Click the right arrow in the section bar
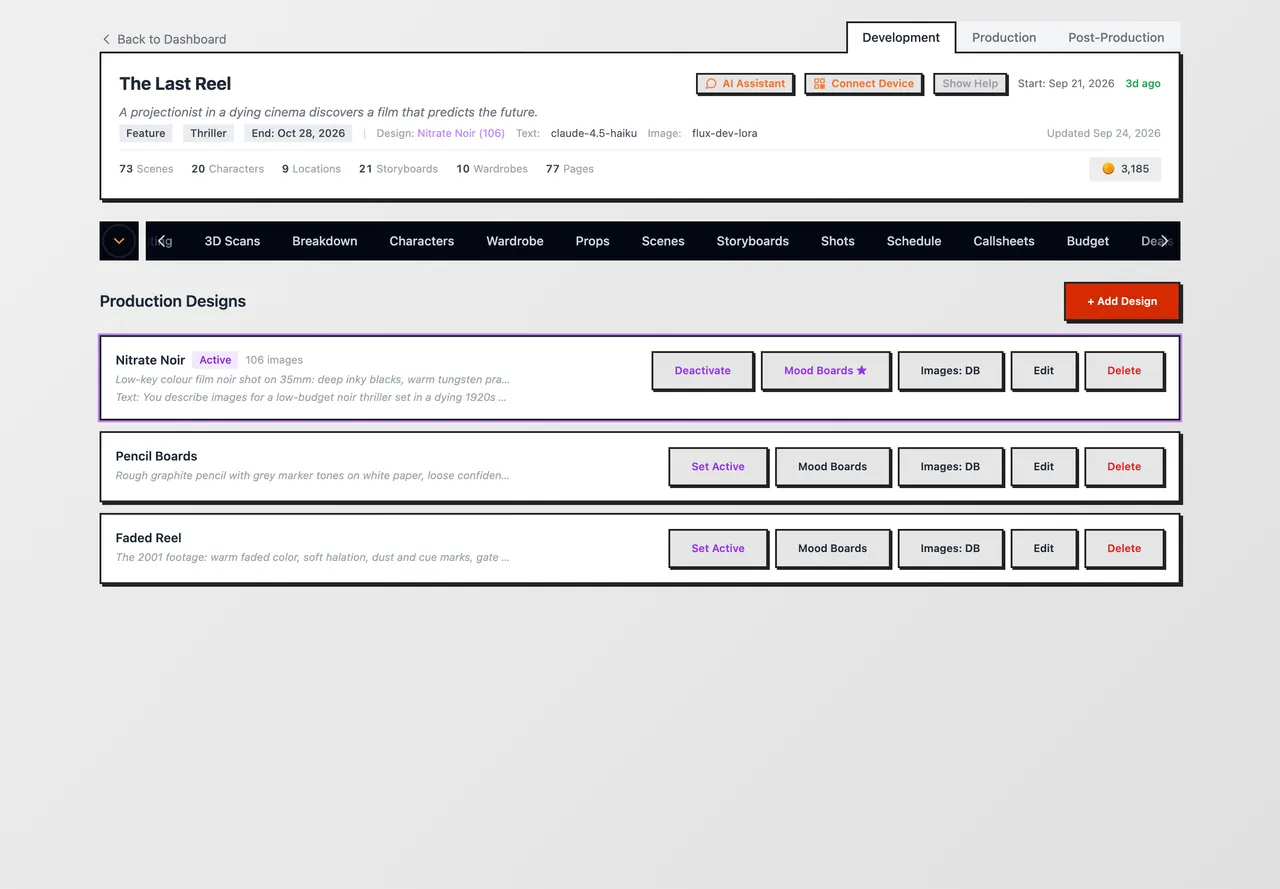Image resolution: width=1280 pixels, height=889 pixels. (x=1164, y=241)
